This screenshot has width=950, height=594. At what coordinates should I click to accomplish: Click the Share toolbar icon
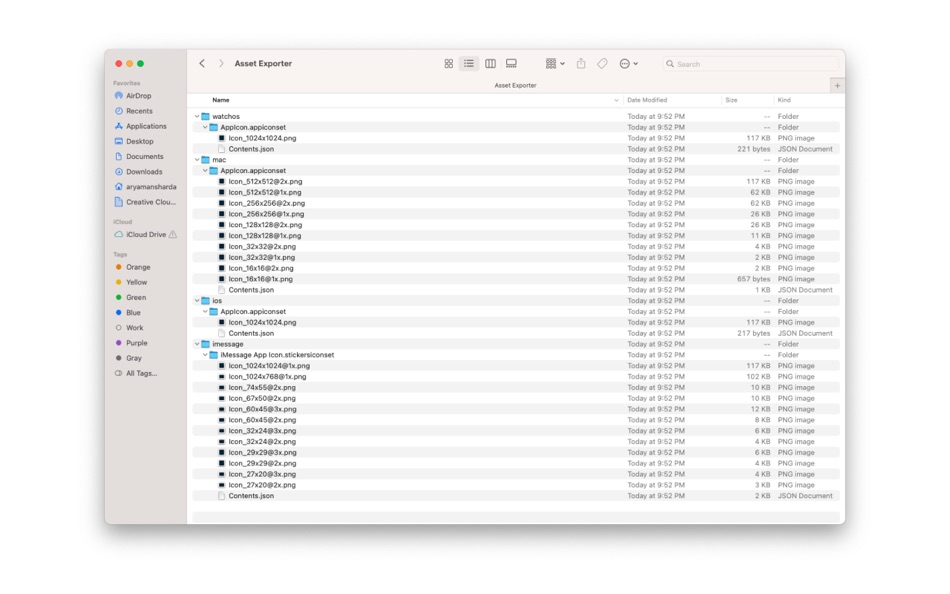point(581,64)
